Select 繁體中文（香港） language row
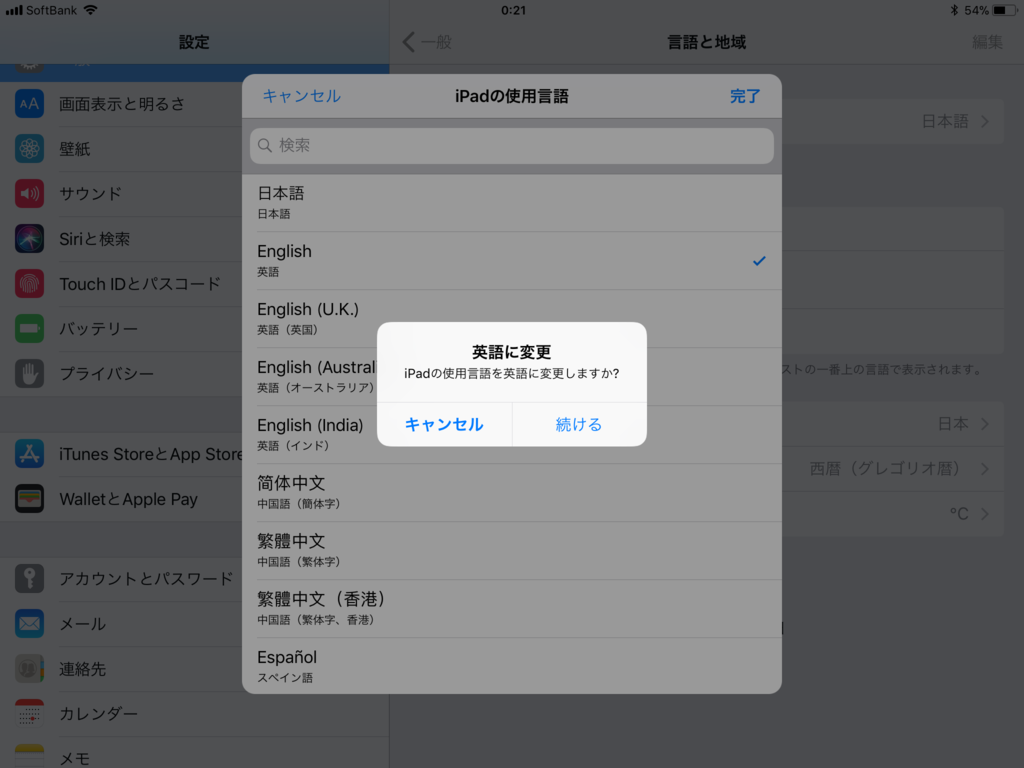The width and height of the screenshot is (1024, 768). (x=512, y=609)
